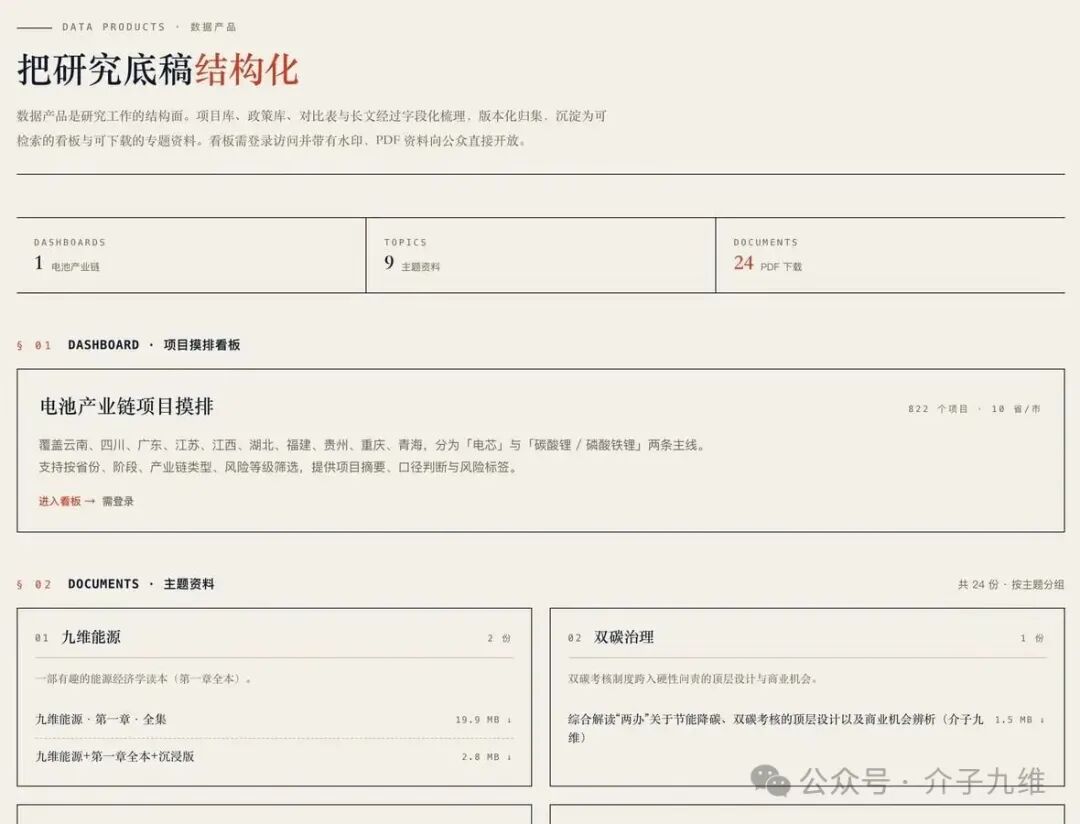Image resolution: width=1080 pixels, height=824 pixels.
Task: Click the 共 24 份 · 按主题分组 label
Action: 1010,584
